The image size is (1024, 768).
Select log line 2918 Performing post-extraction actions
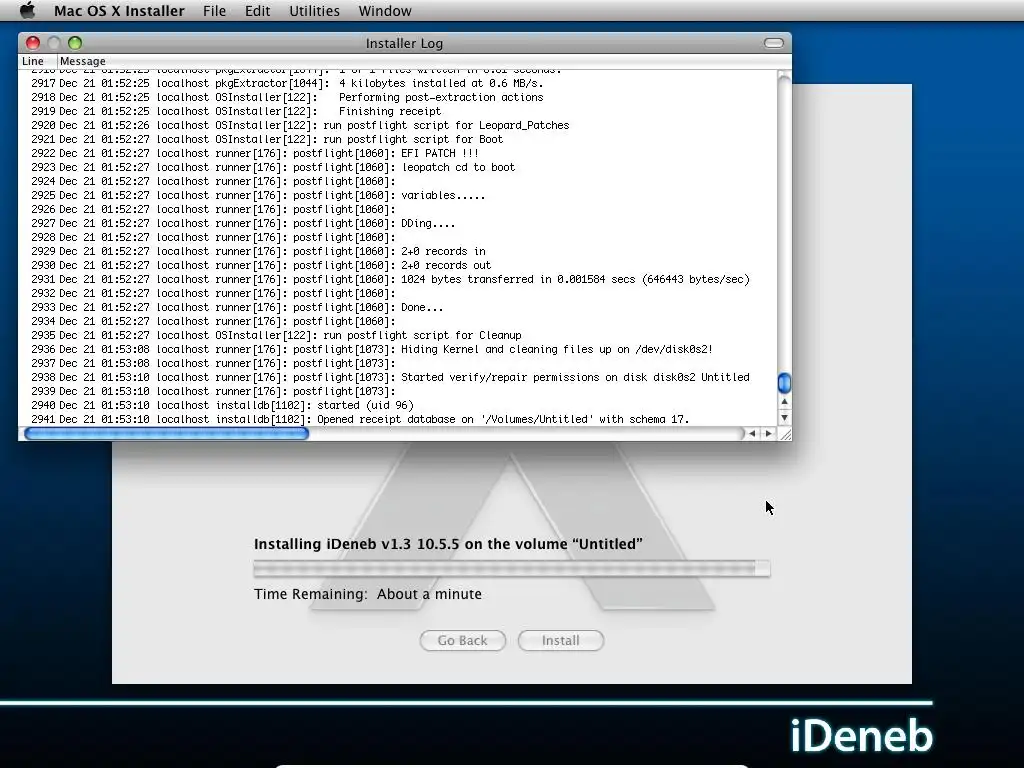[398, 97]
